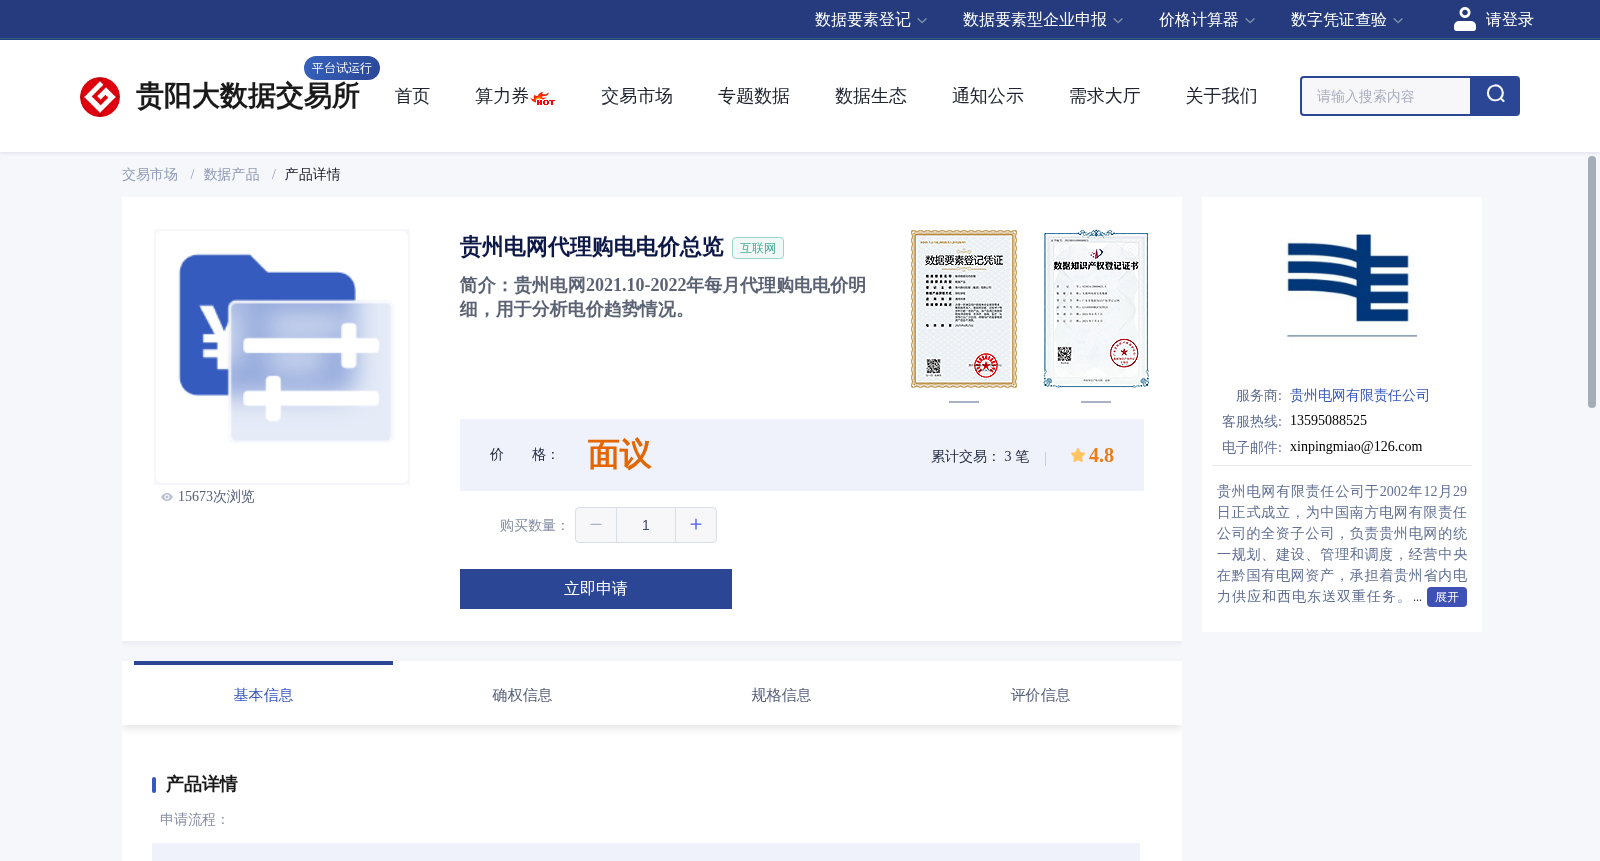Expand 价格计算器 dropdown menu

click(x=1207, y=20)
